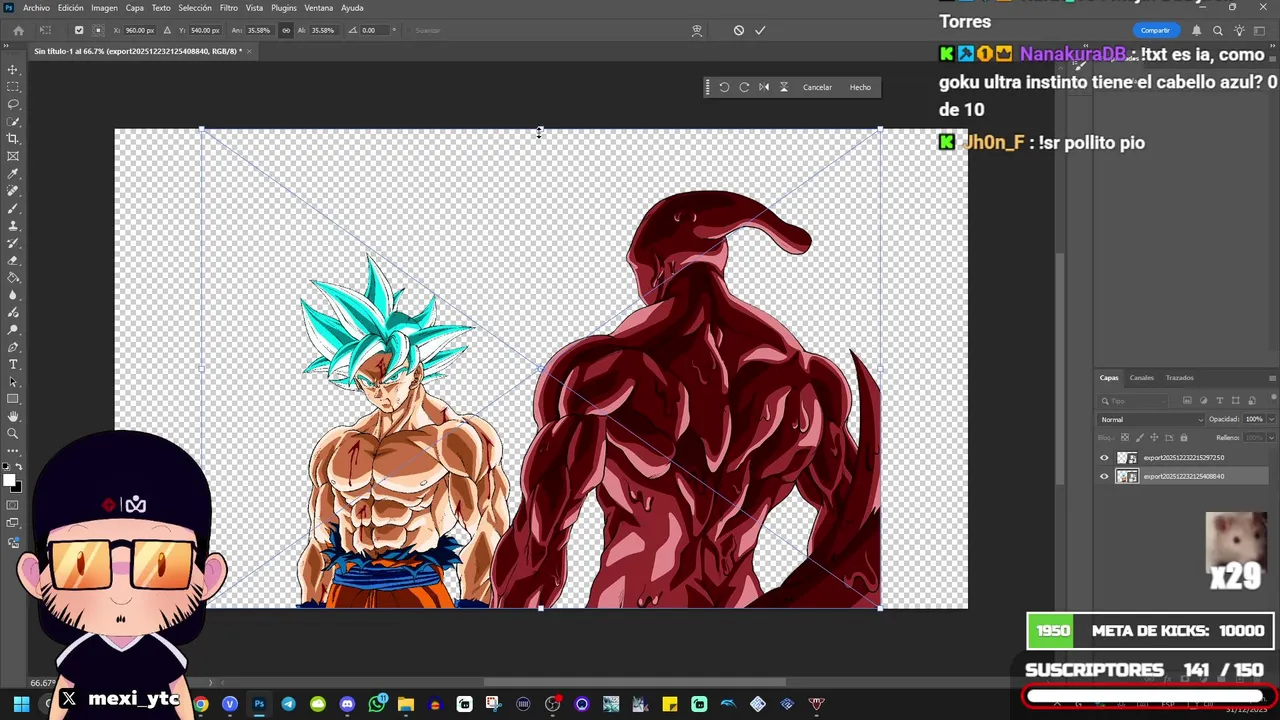Click rotate counterclockwise in floating taskbar

724,87
